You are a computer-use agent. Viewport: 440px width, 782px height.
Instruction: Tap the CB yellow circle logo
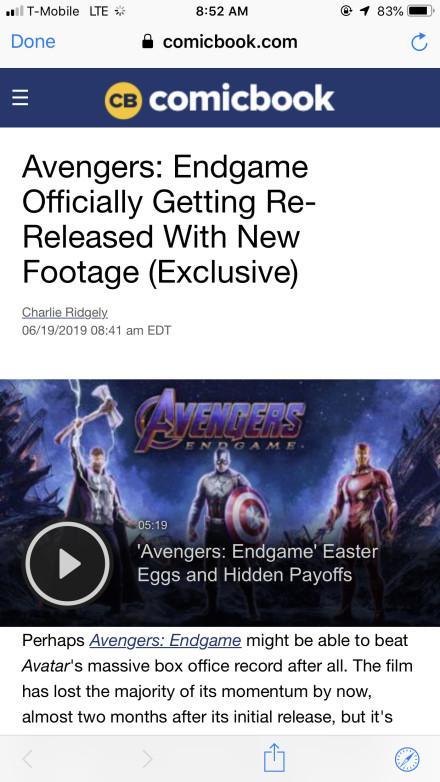[x=123, y=100]
